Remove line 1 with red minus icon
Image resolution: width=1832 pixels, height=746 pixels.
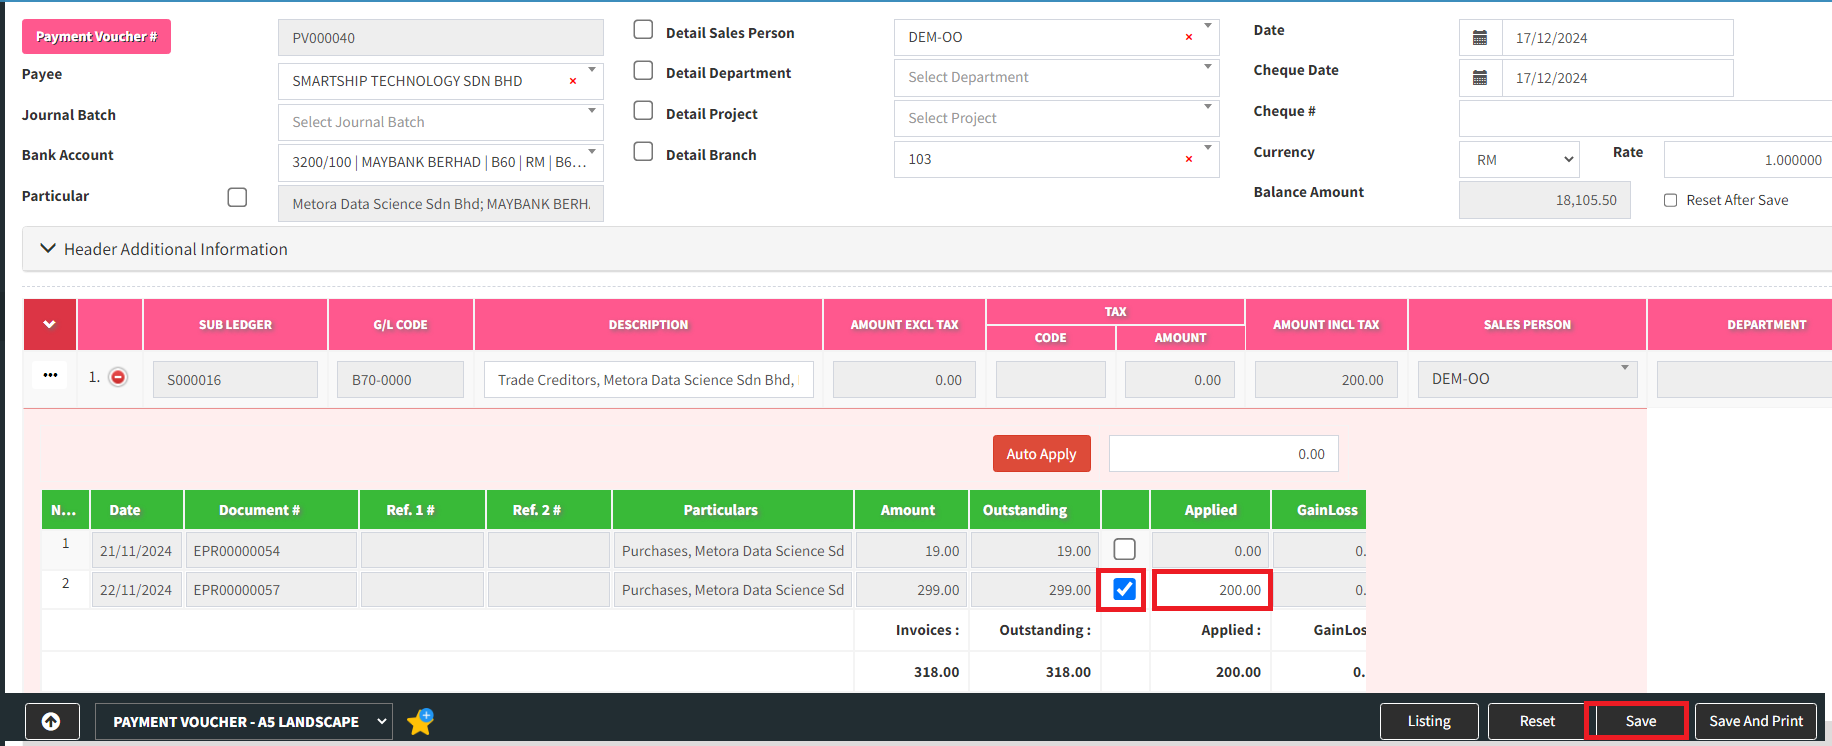click(118, 377)
